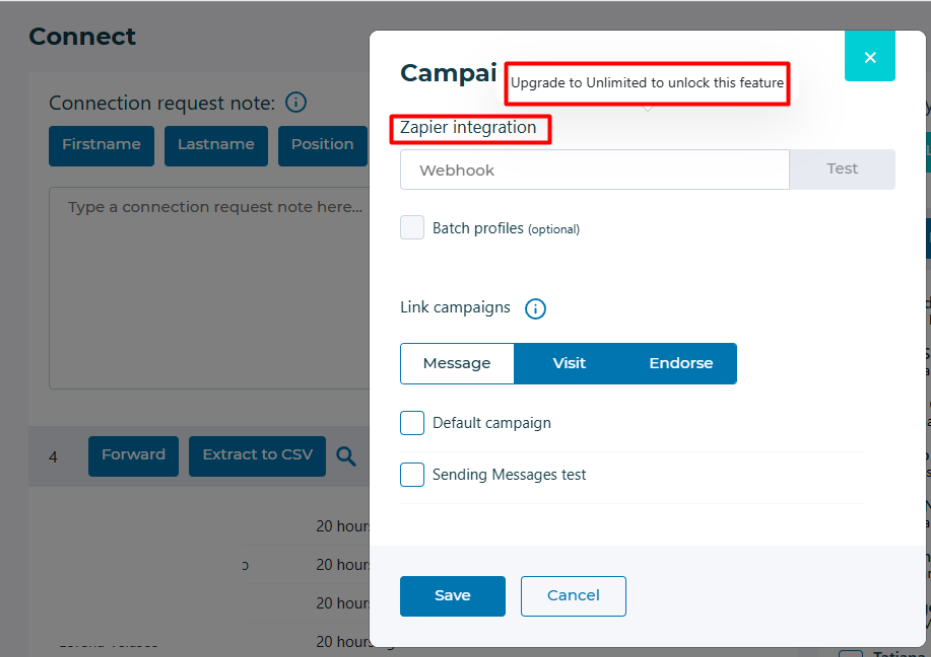931x657 pixels.
Task: Click the Forward button
Action: click(134, 456)
